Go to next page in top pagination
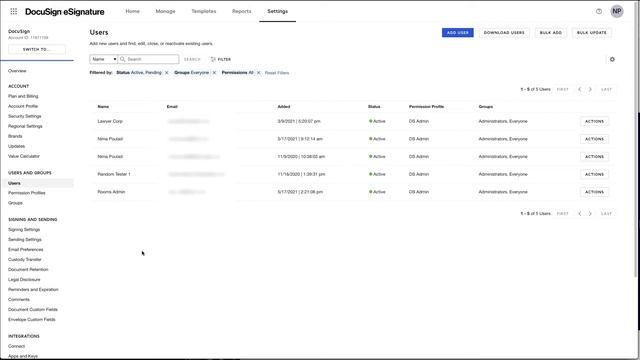Screen dimensions: 640x360 click(x=590, y=89)
